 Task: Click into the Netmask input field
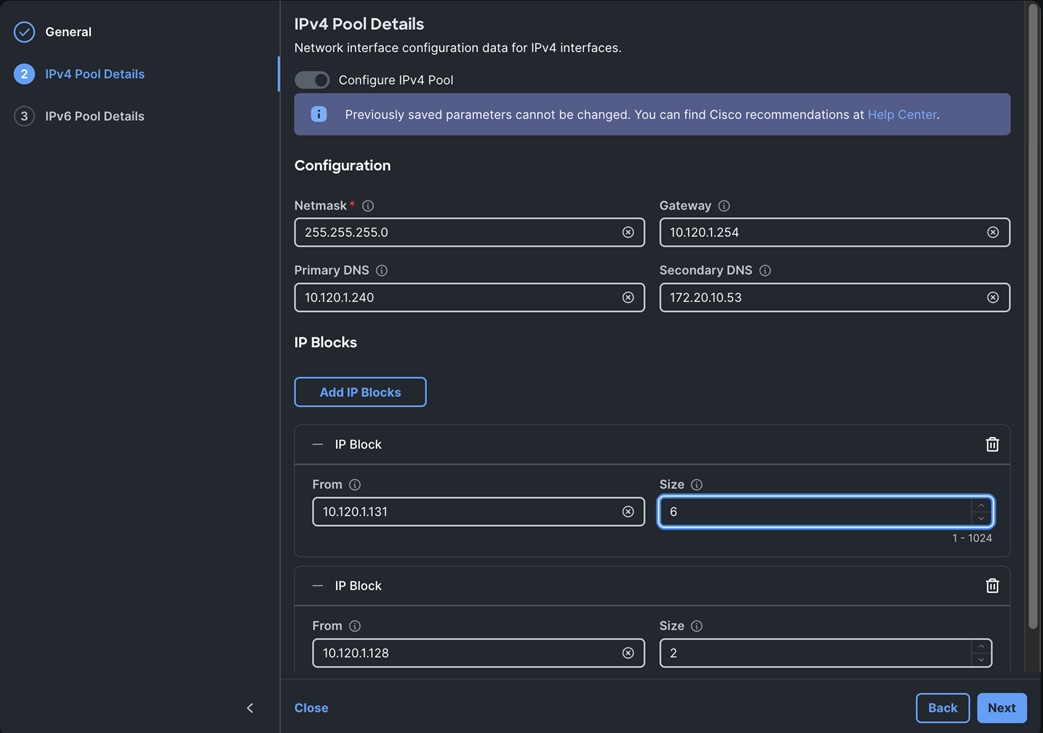[x=470, y=232]
